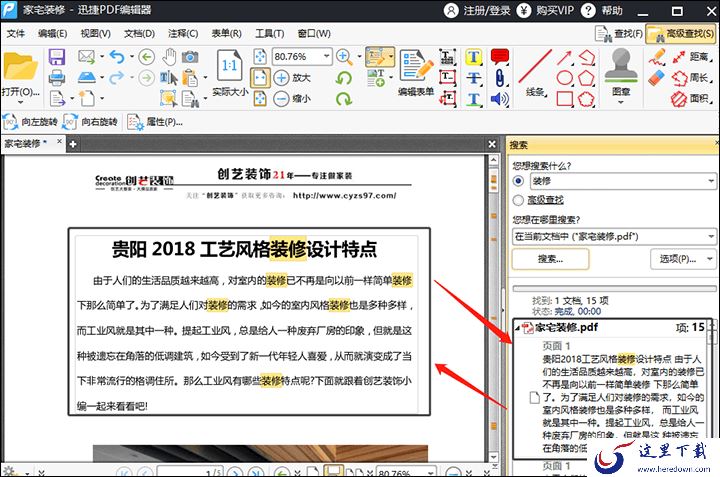This screenshot has width=720, height=477.
Task: Print the document with the printer icon
Action: [x=56, y=78]
